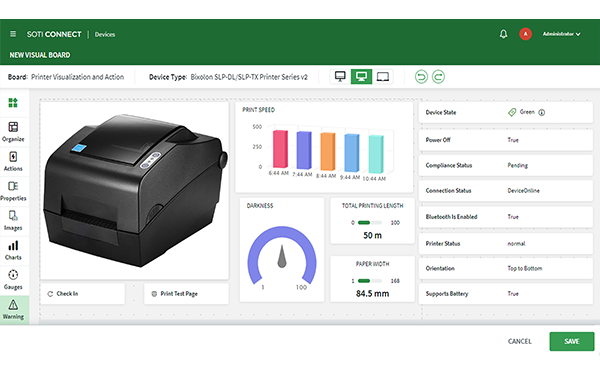Click the purple 7:44 AM bar
The height and width of the screenshot is (375, 600).
(304, 150)
